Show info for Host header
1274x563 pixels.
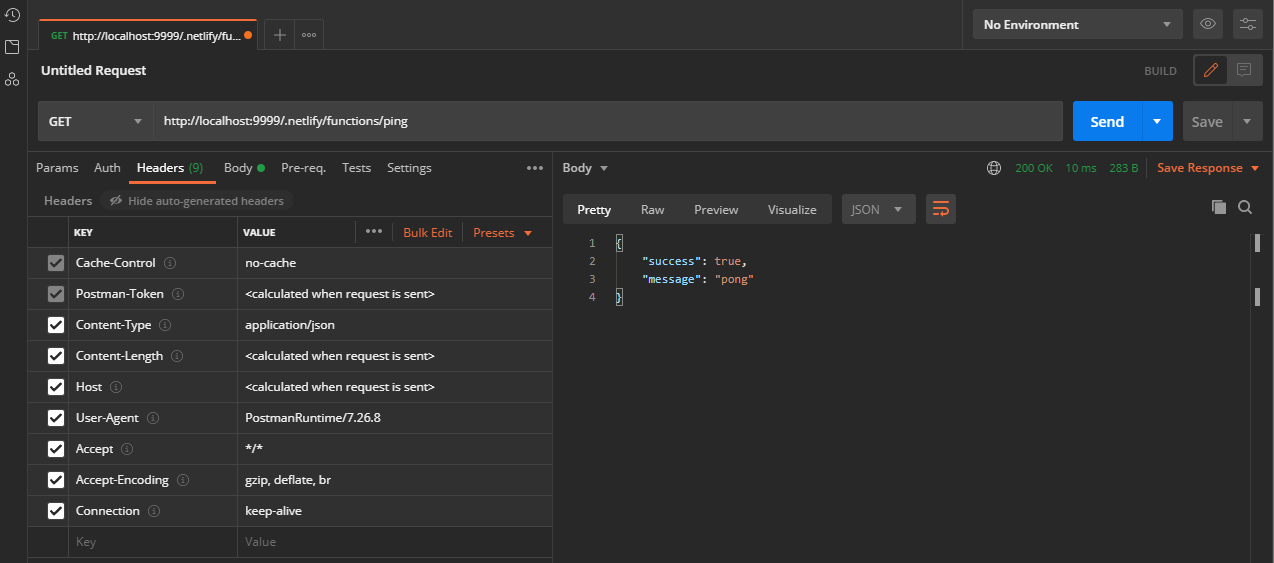tap(116, 387)
